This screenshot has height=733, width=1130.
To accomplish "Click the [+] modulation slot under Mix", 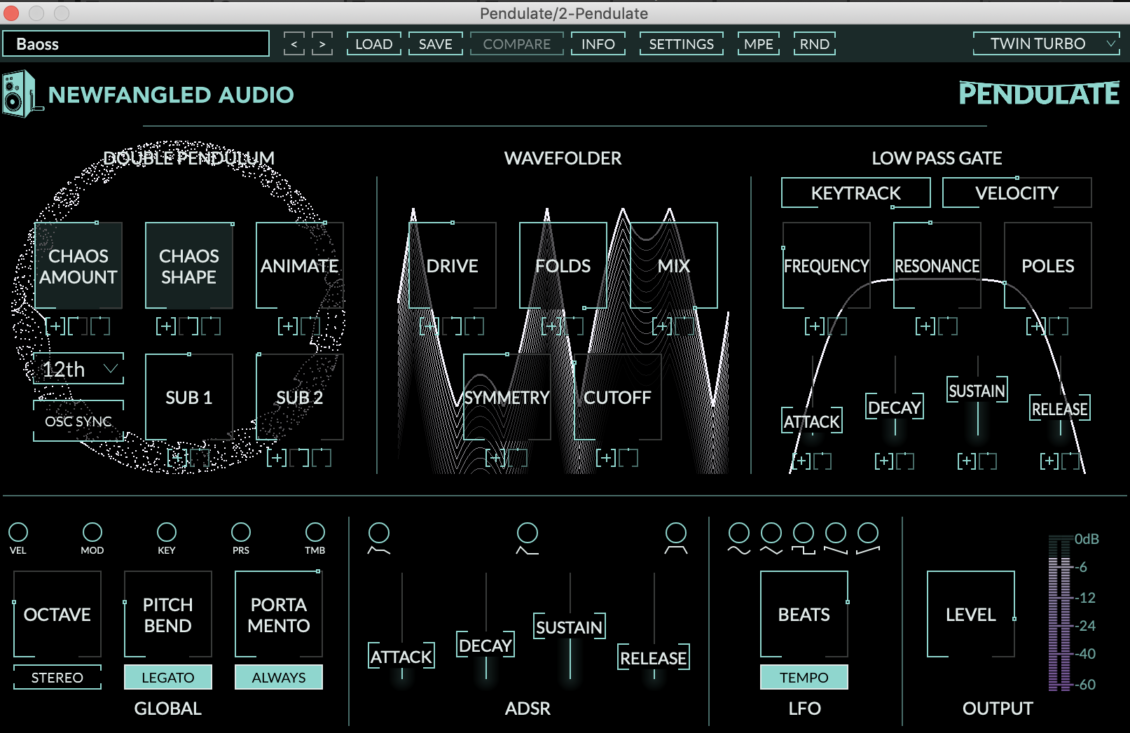I will pos(662,326).
